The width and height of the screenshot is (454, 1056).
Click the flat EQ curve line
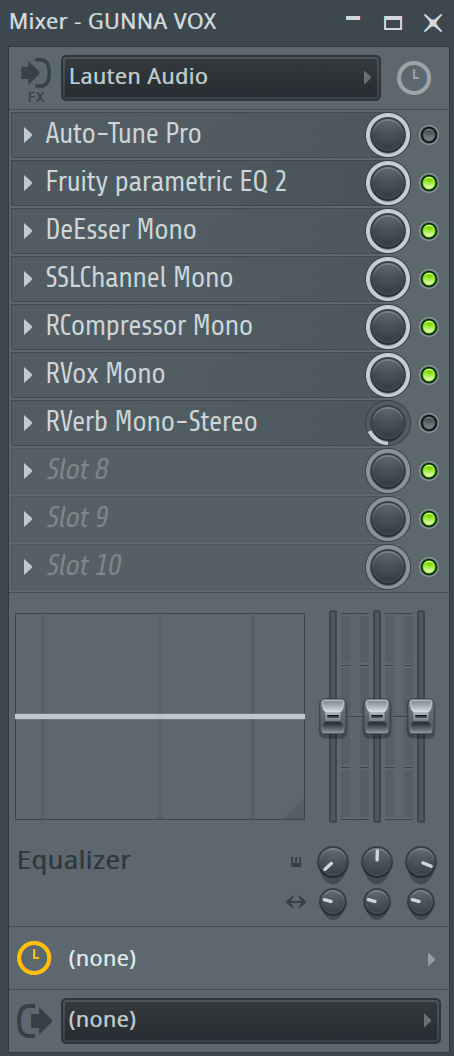[x=160, y=717]
